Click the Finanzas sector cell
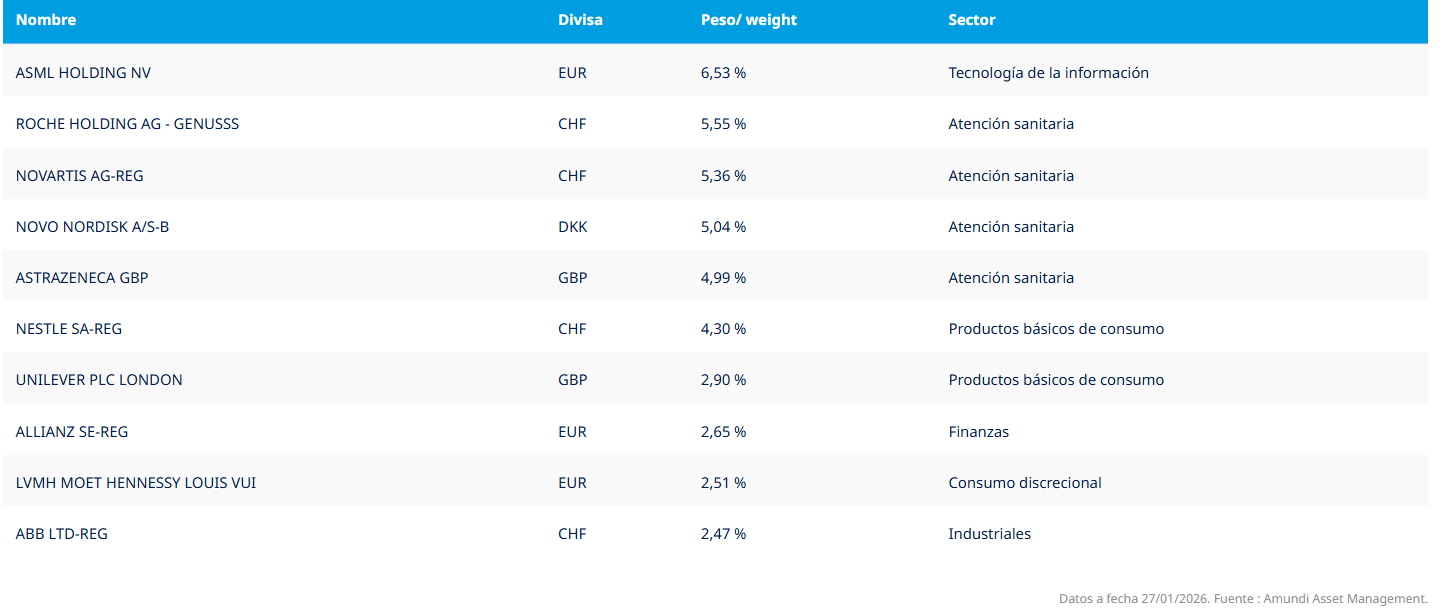 pos(978,432)
